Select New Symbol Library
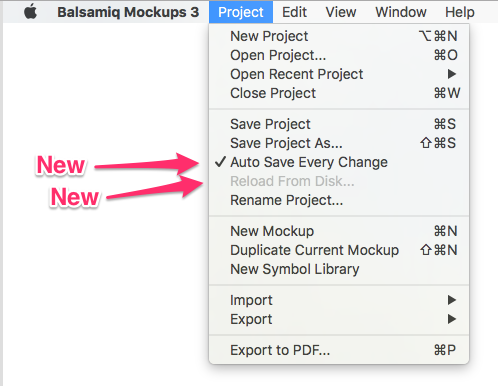498x386 pixels. pos(339,269)
